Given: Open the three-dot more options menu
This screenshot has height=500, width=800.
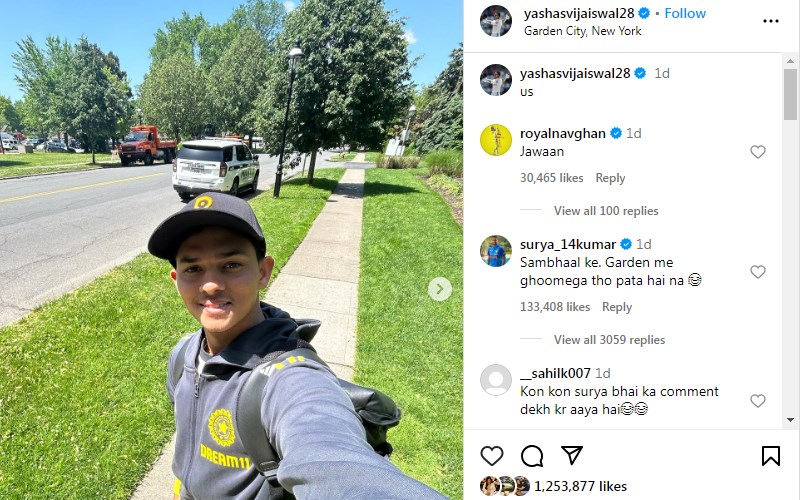Looking at the screenshot, I should (x=770, y=21).
